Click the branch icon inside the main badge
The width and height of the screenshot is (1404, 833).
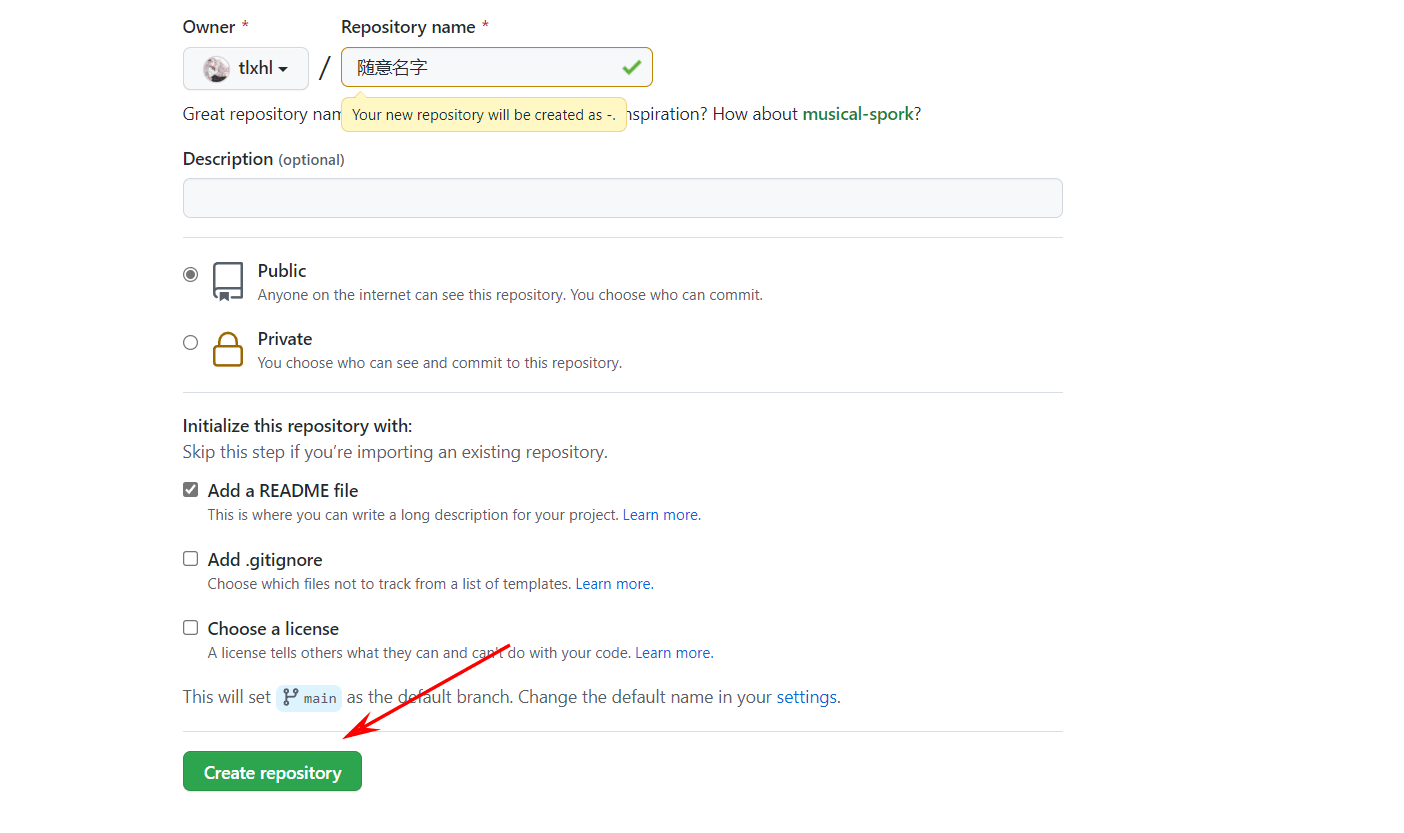(289, 698)
